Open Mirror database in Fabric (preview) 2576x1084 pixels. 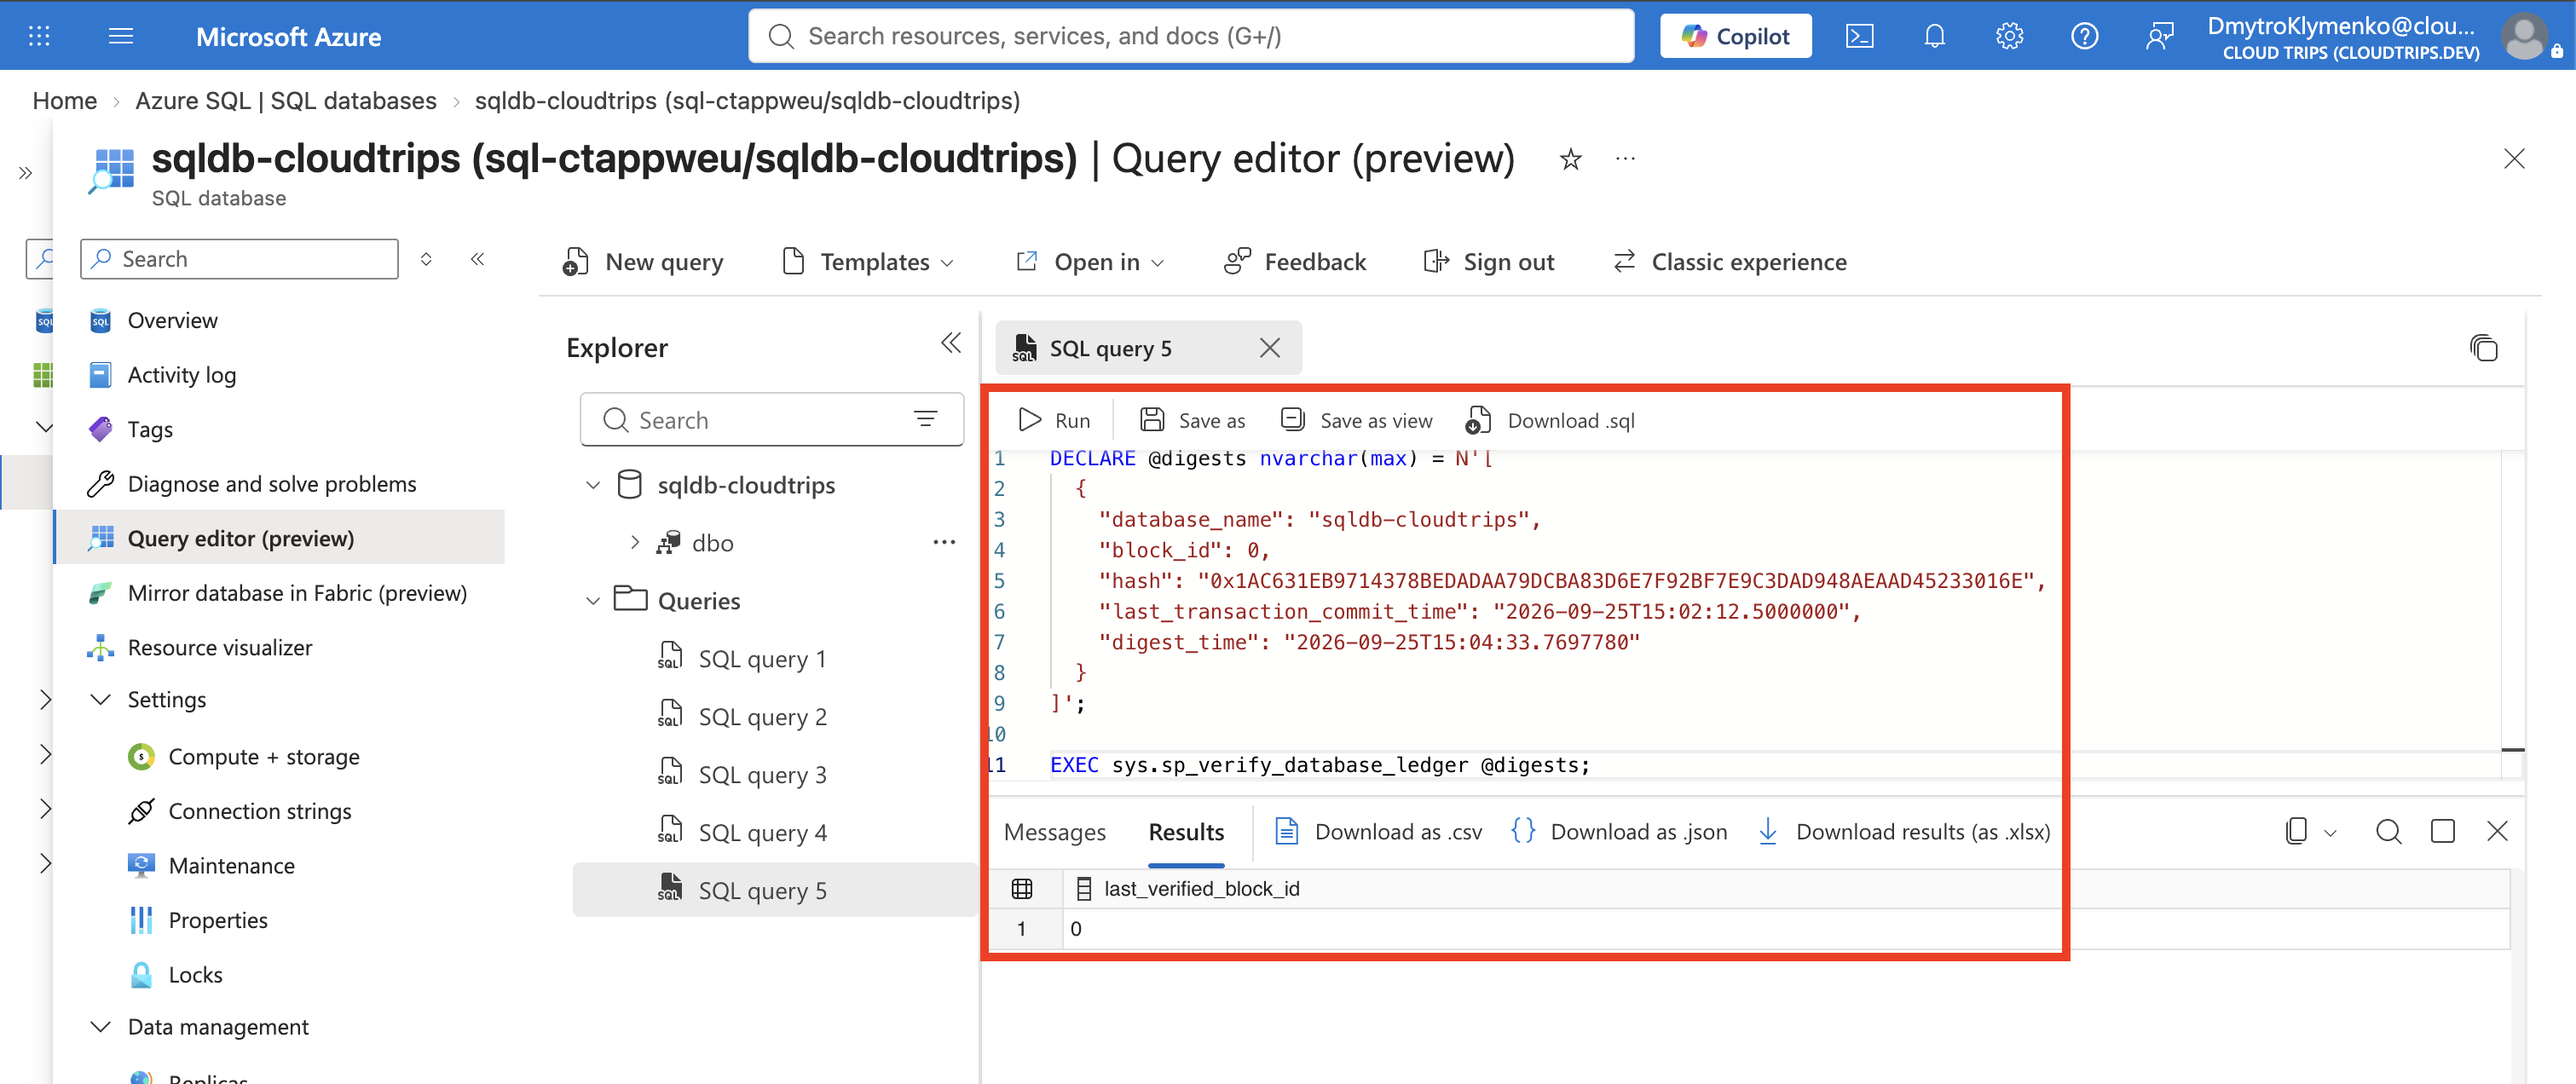(297, 593)
